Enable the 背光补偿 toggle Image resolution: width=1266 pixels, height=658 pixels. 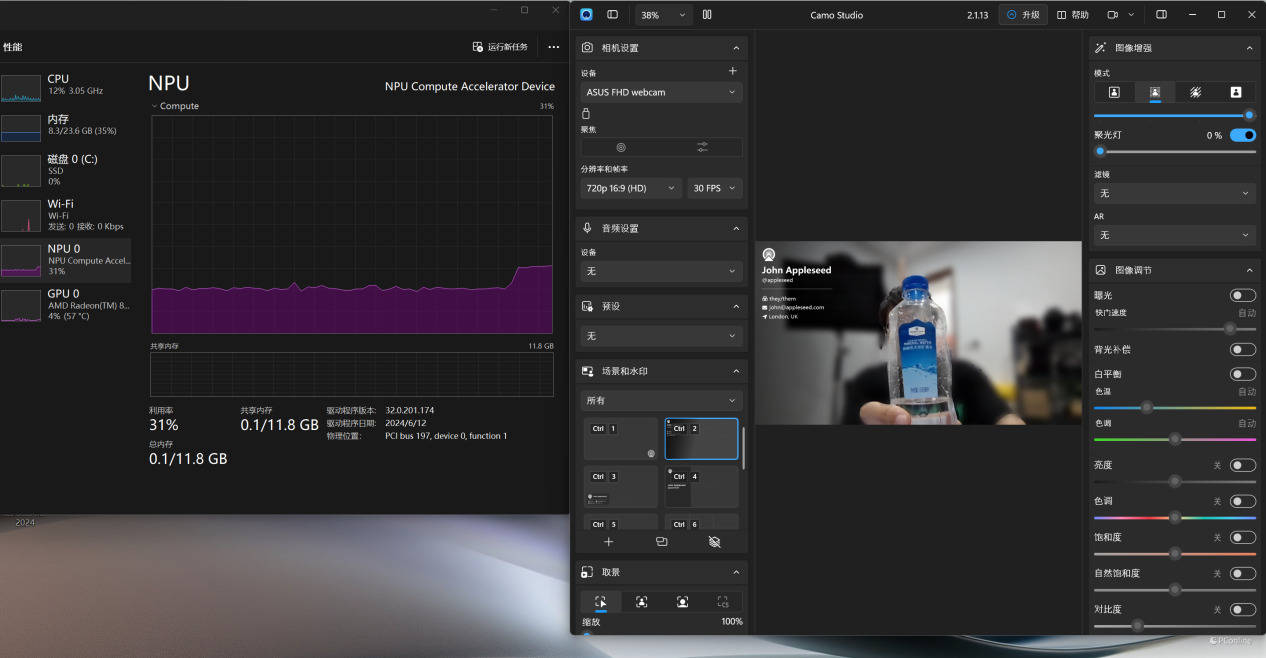pyautogui.click(x=1243, y=349)
